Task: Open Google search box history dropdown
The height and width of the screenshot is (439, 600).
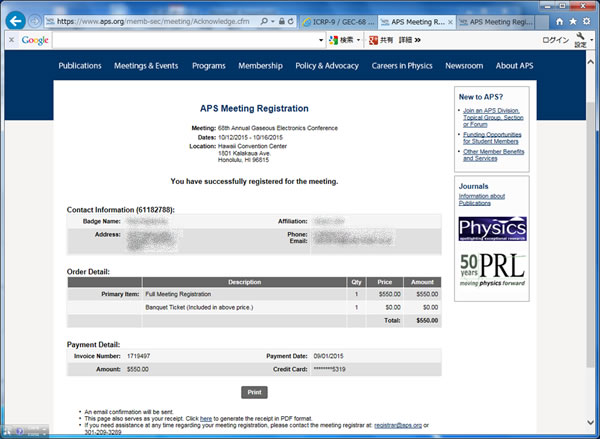Action: [321, 40]
